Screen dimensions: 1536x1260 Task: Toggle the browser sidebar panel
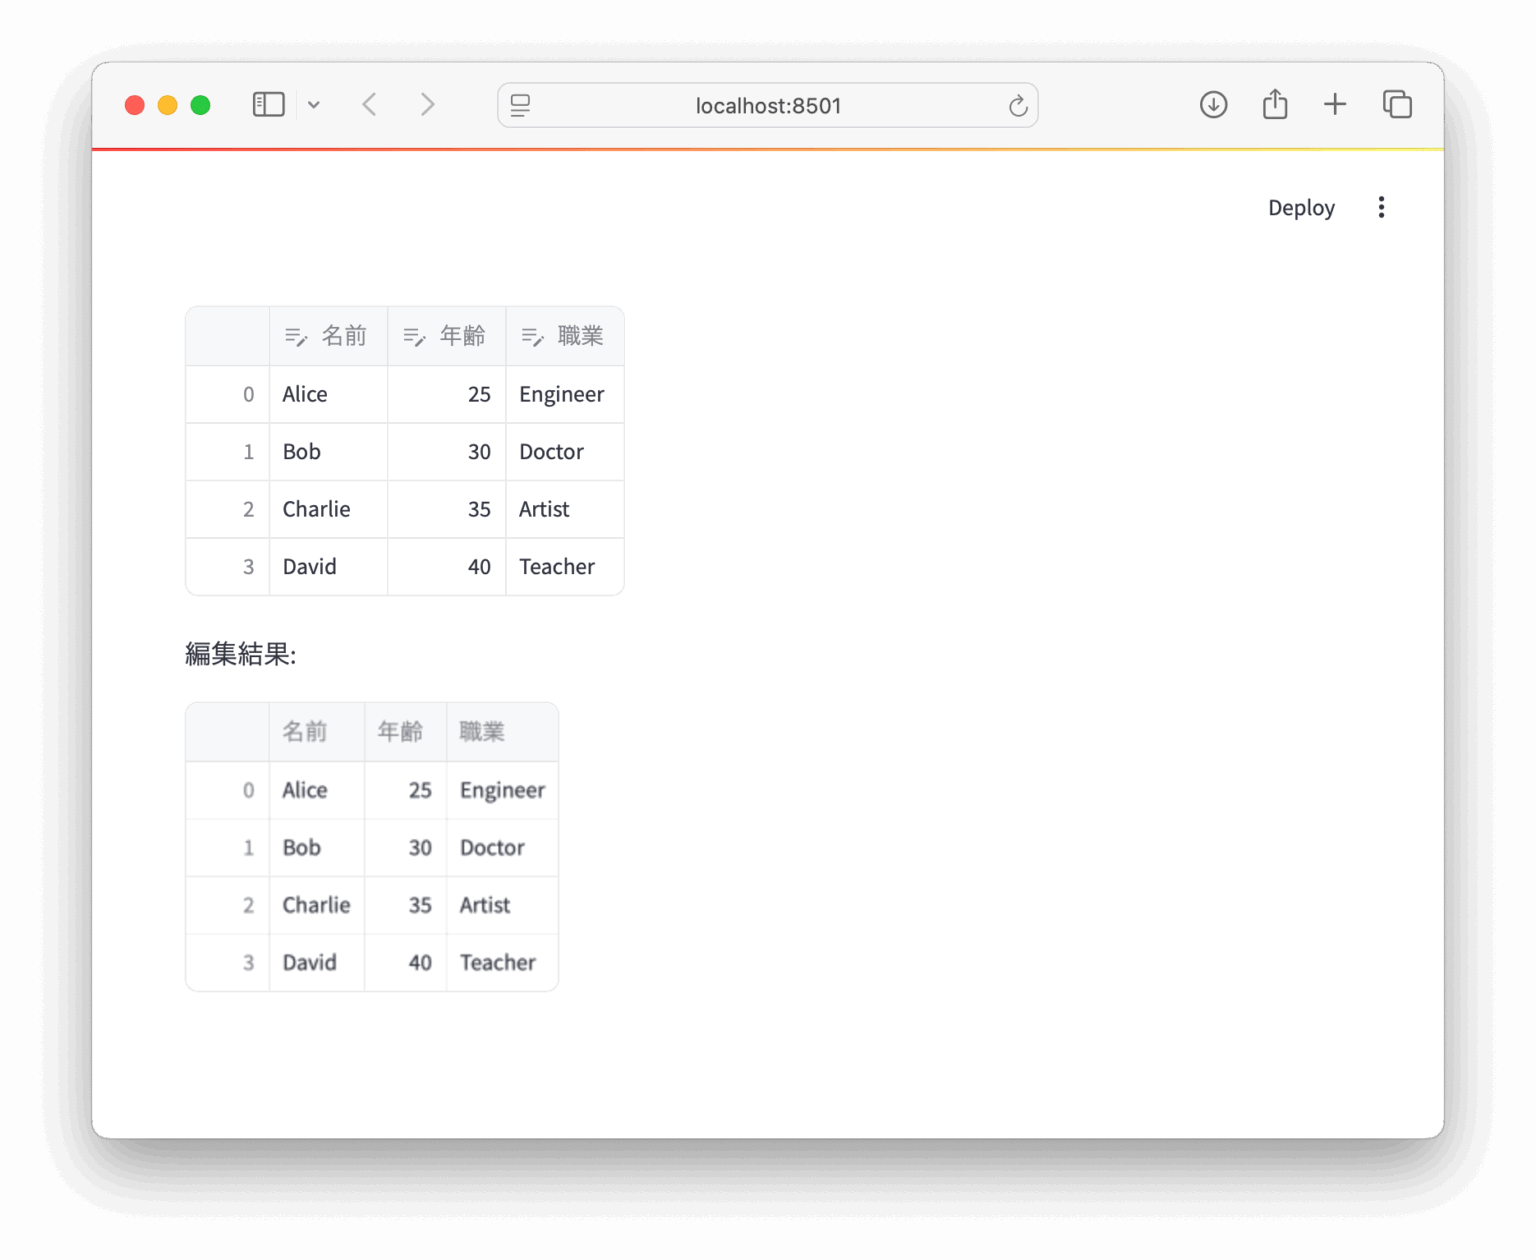point(268,104)
